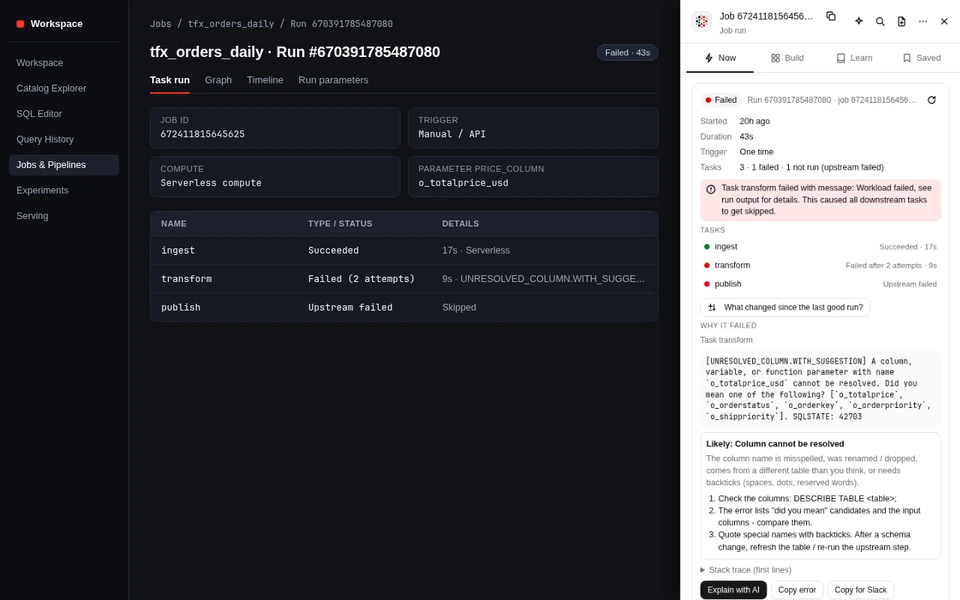Click the 'Succeeded' status cell

[333, 250]
